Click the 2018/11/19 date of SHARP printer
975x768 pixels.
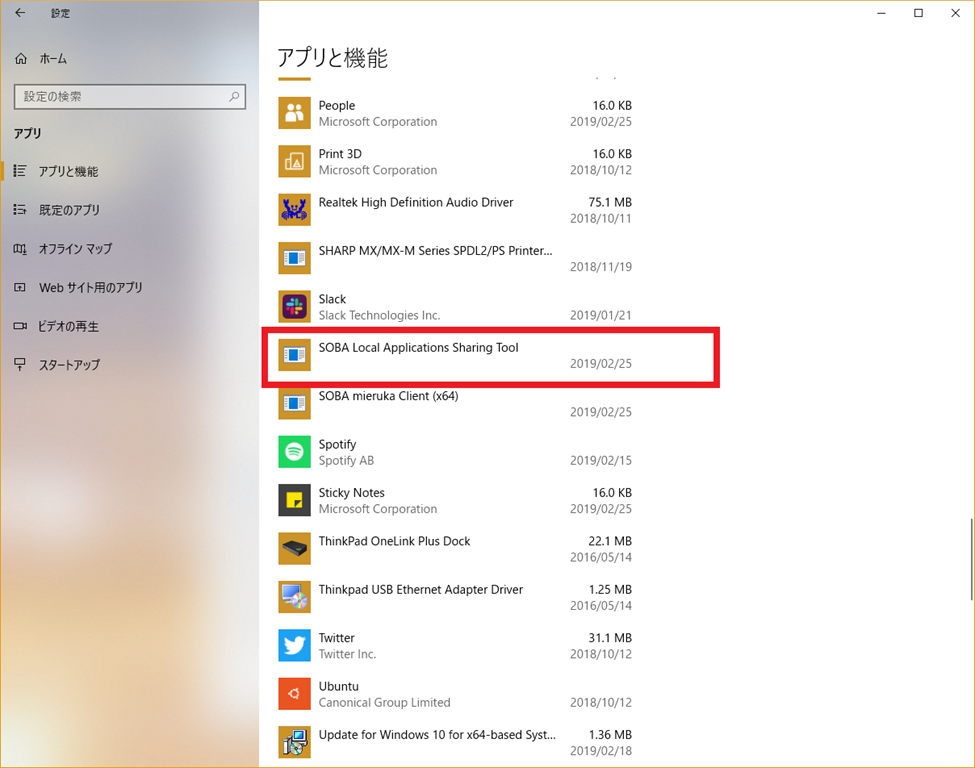click(x=601, y=267)
